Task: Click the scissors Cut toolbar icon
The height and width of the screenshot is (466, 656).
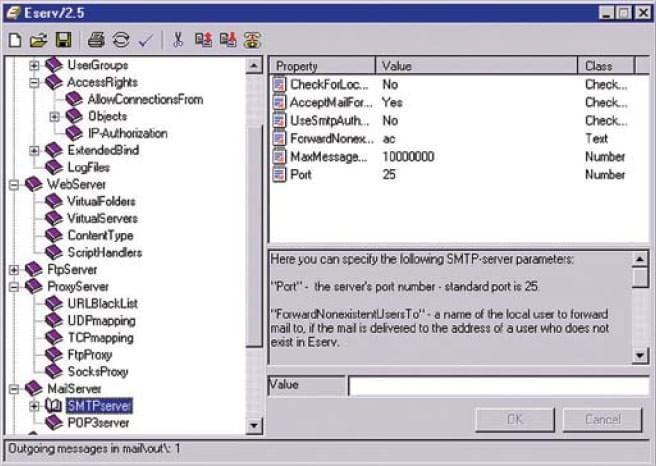Action: tap(178, 41)
